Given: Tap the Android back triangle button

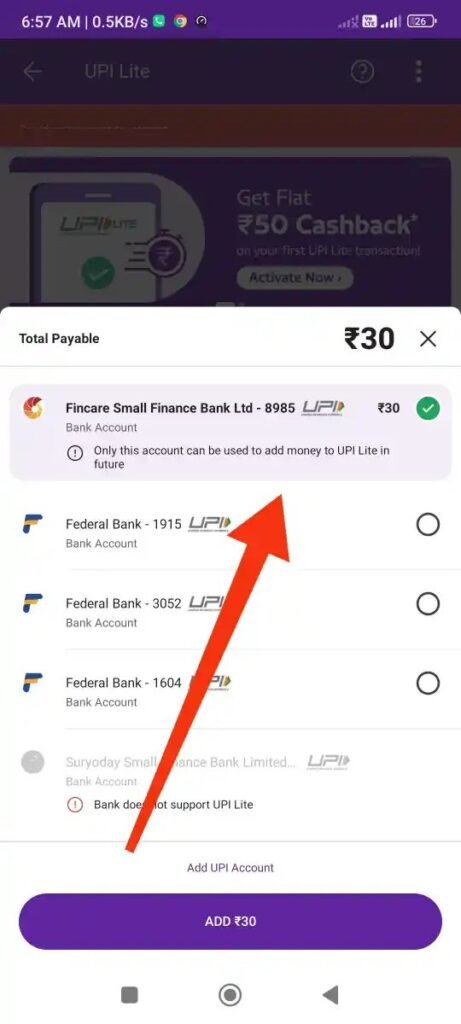Looking at the screenshot, I should pyautogui.click(x=330, y=995).
